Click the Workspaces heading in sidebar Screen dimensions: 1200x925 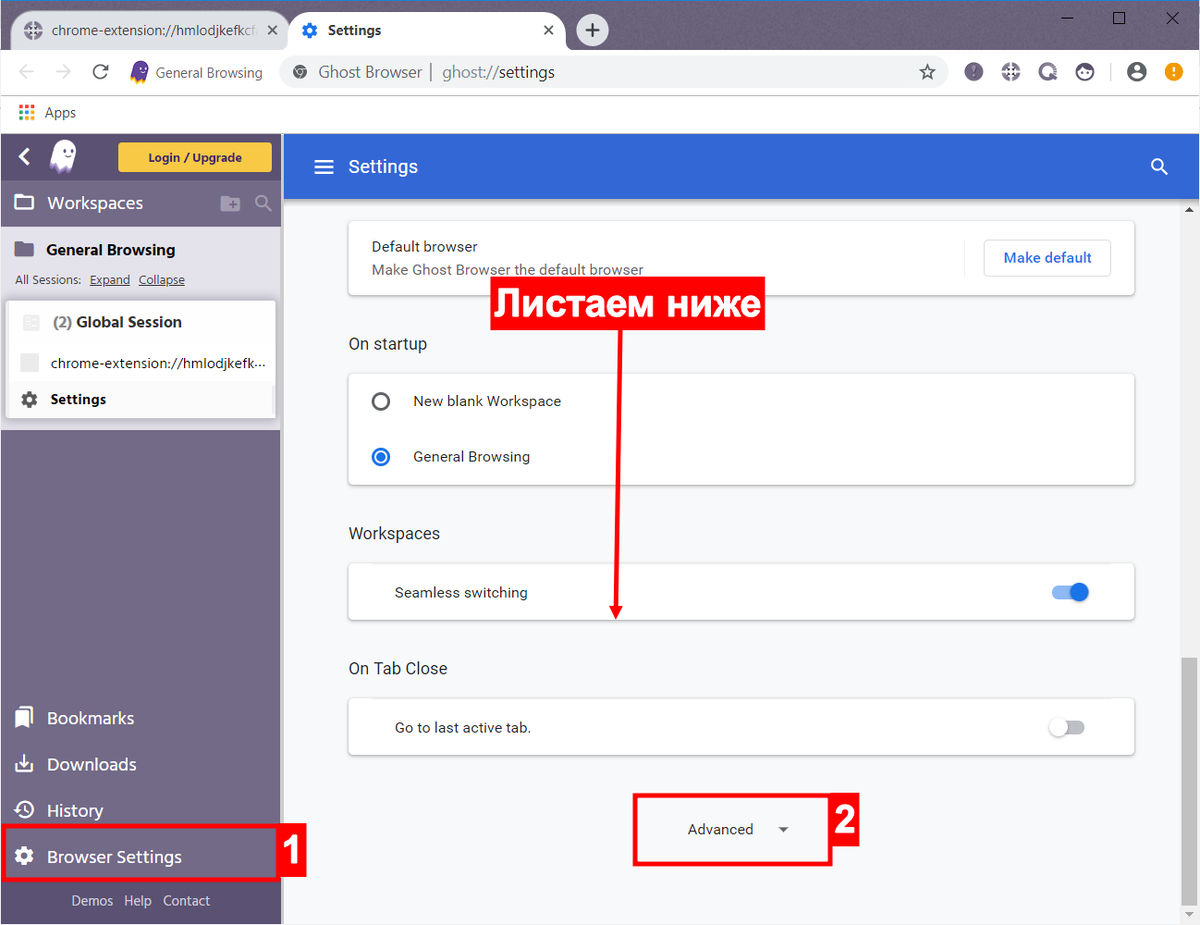pos(95,203)
